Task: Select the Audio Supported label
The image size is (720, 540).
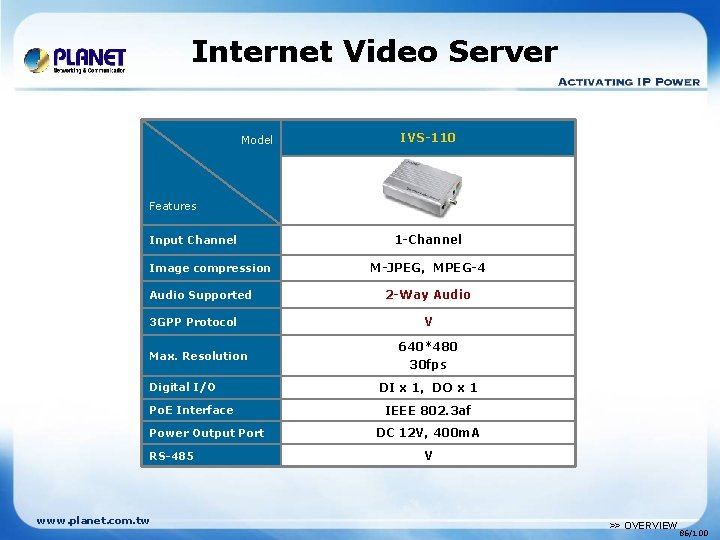Action: click(200, 295)
